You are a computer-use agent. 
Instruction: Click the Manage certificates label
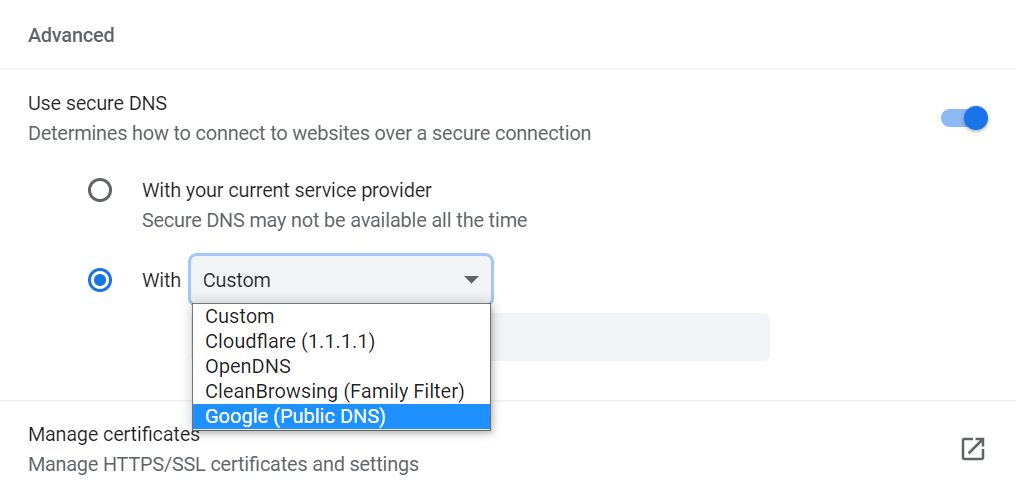(114, 435)
